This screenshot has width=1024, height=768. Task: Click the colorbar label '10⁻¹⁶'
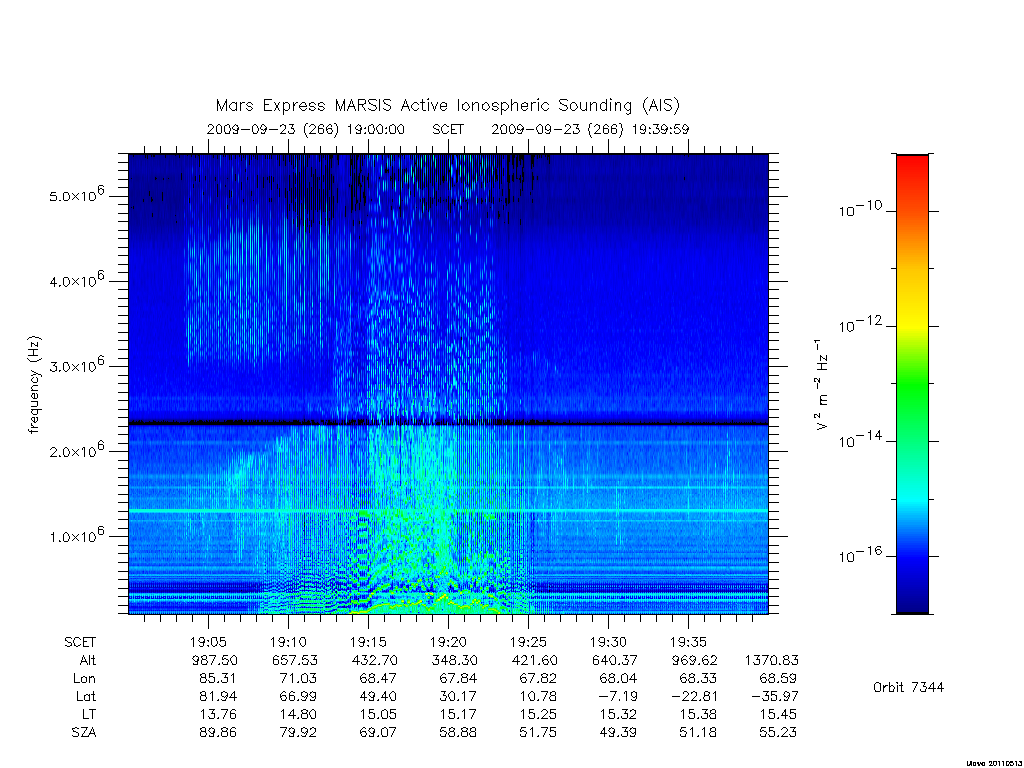click(860, 555)
